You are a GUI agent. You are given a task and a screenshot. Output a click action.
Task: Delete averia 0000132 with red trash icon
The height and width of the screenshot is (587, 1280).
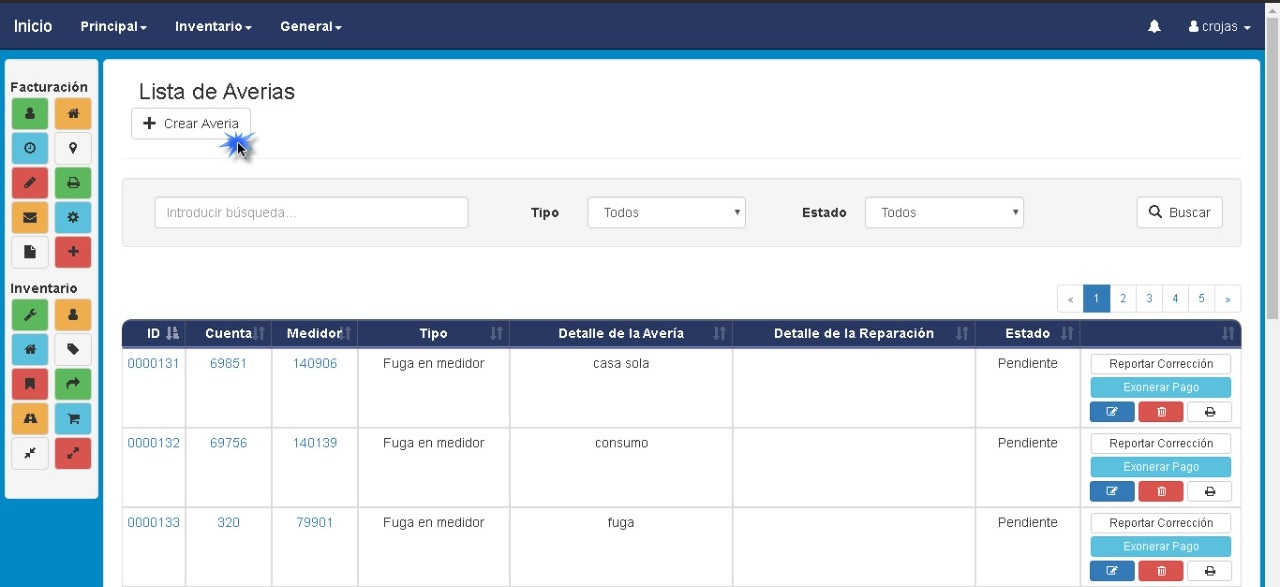click(x=1161, y=491)
